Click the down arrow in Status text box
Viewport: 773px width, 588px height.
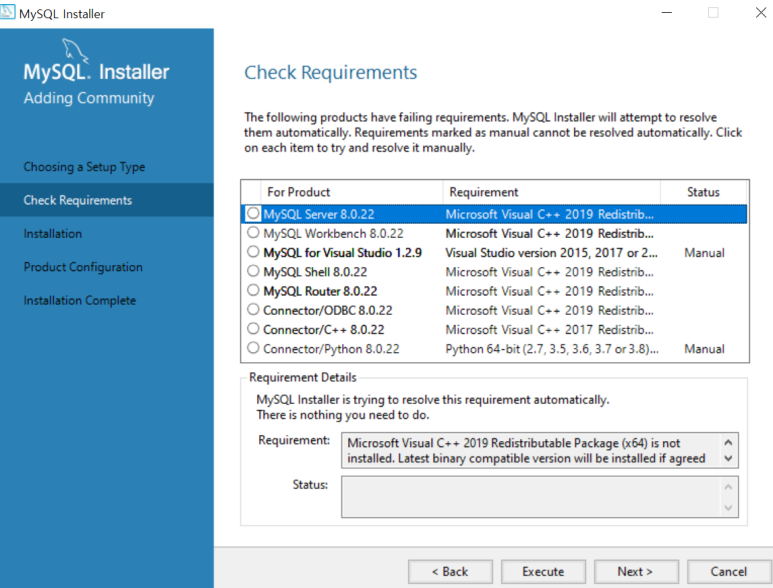[x=728, y=508]
